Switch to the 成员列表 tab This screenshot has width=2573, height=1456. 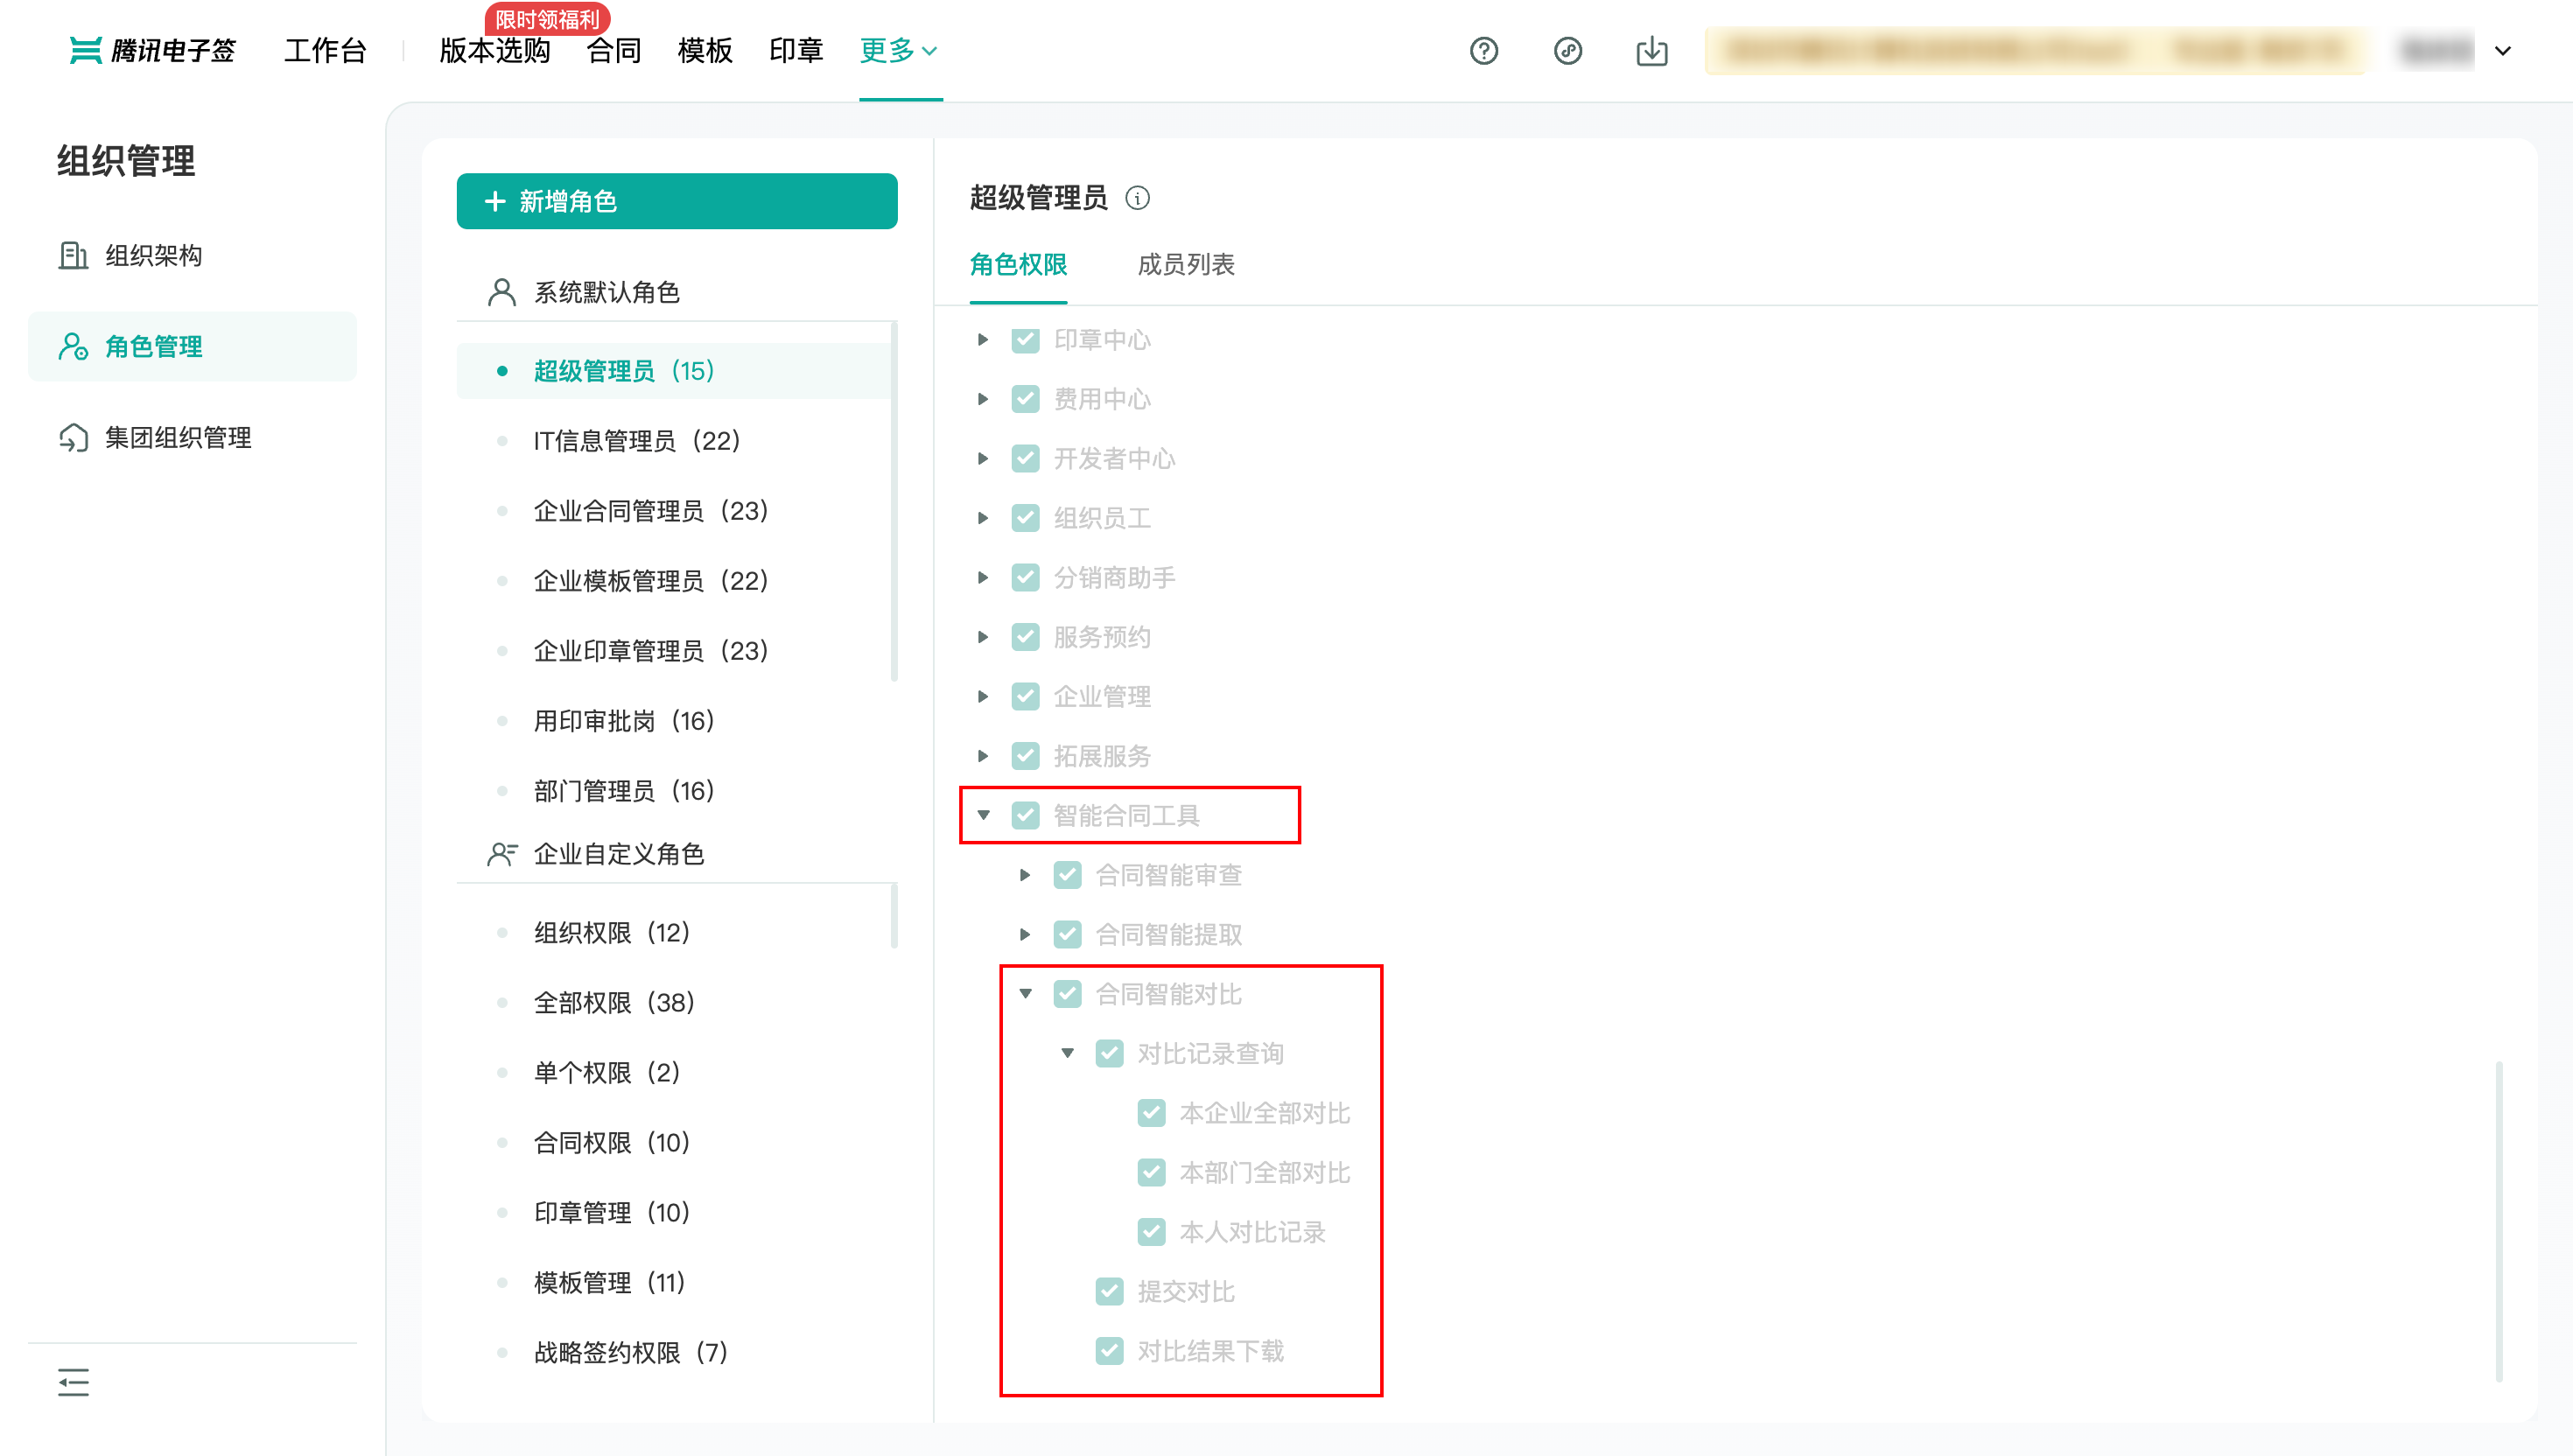click(1185, 265)
